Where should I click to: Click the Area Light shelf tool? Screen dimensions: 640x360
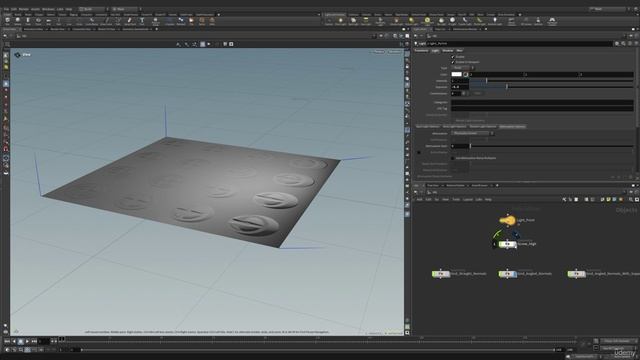click(366, 21)
